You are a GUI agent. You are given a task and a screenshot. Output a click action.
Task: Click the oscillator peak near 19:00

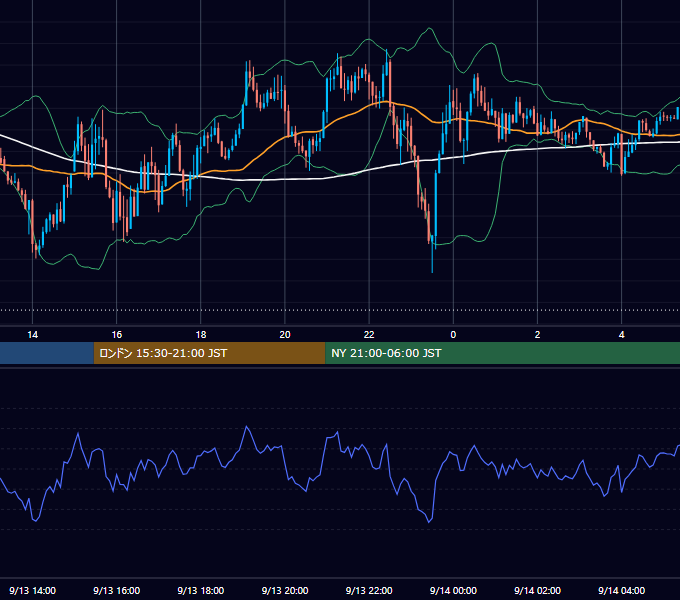pos(247,427)
